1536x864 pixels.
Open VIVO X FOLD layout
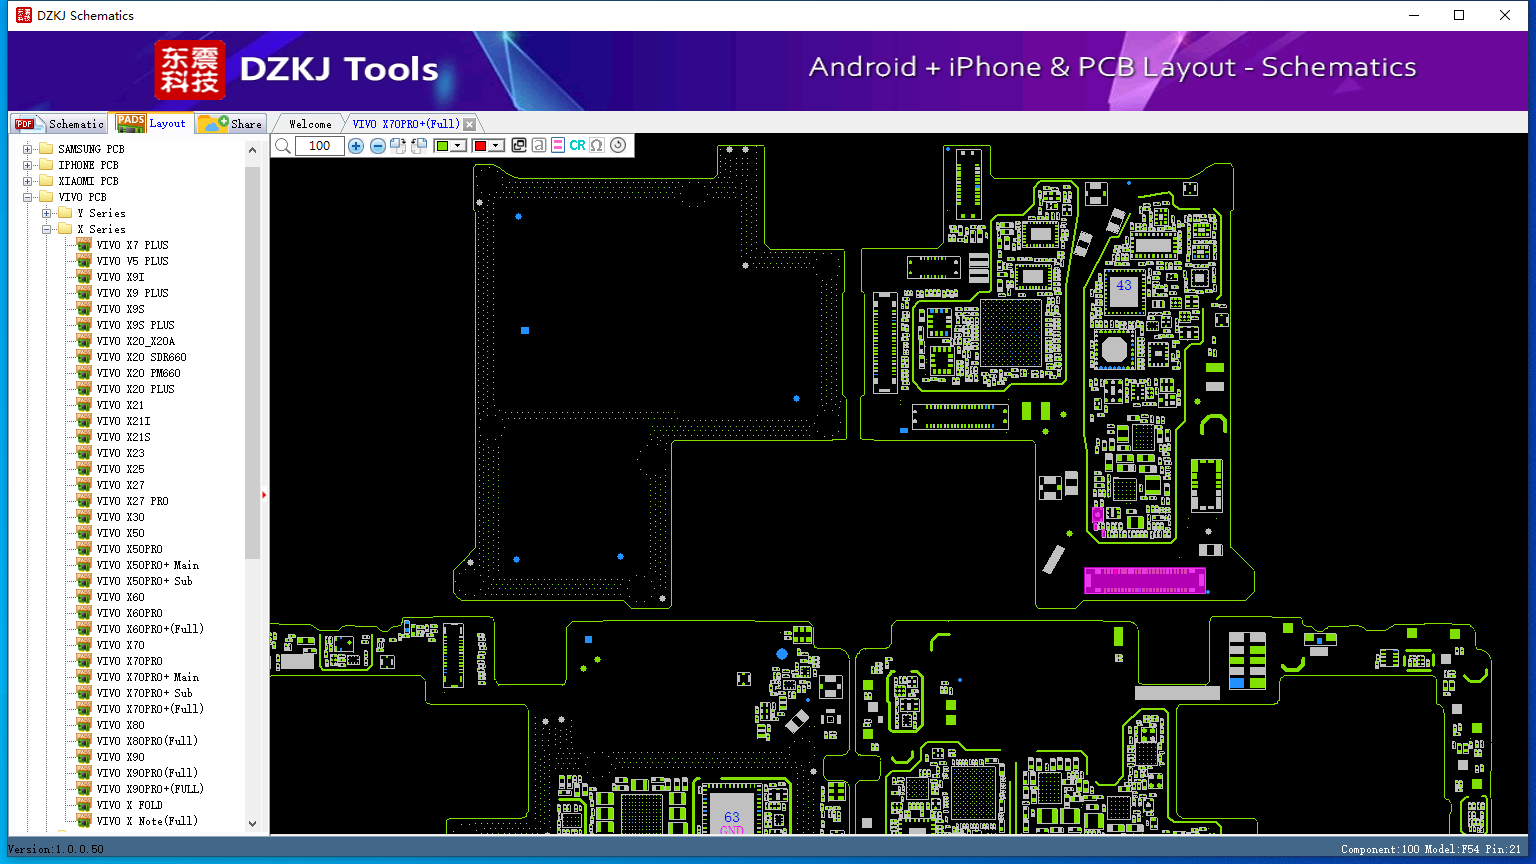(130, 805)
